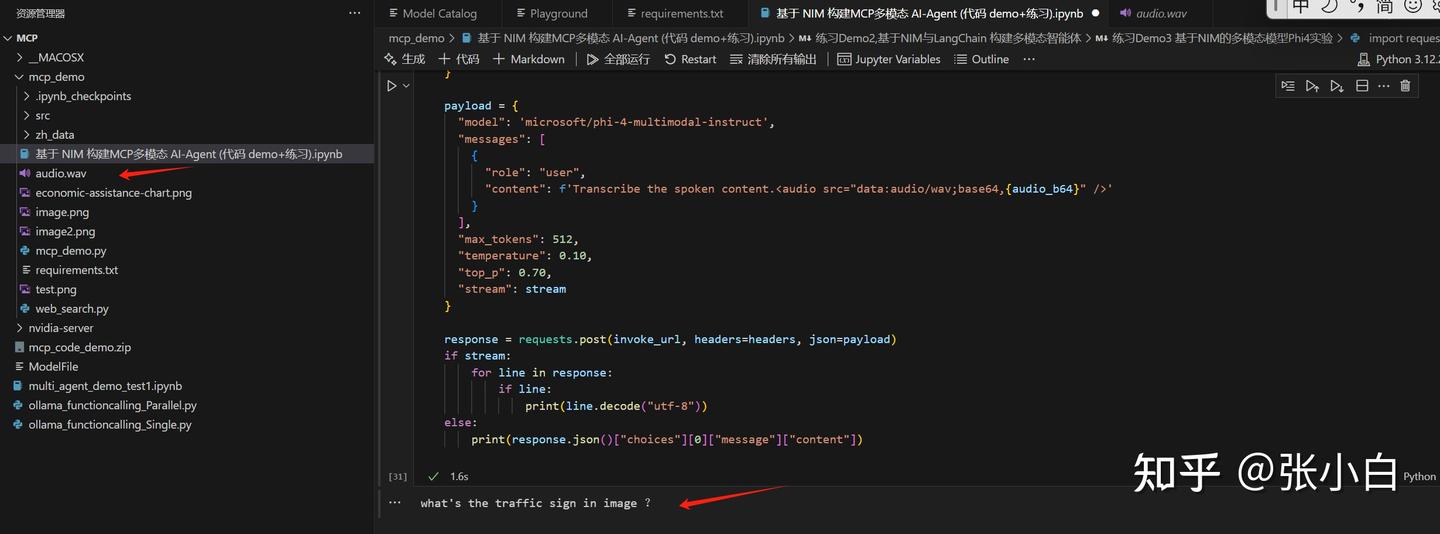This screenshot has height=534, width=1440.
Task: Open economic-assistance-chart.png file
Action: tap(187, 193)
